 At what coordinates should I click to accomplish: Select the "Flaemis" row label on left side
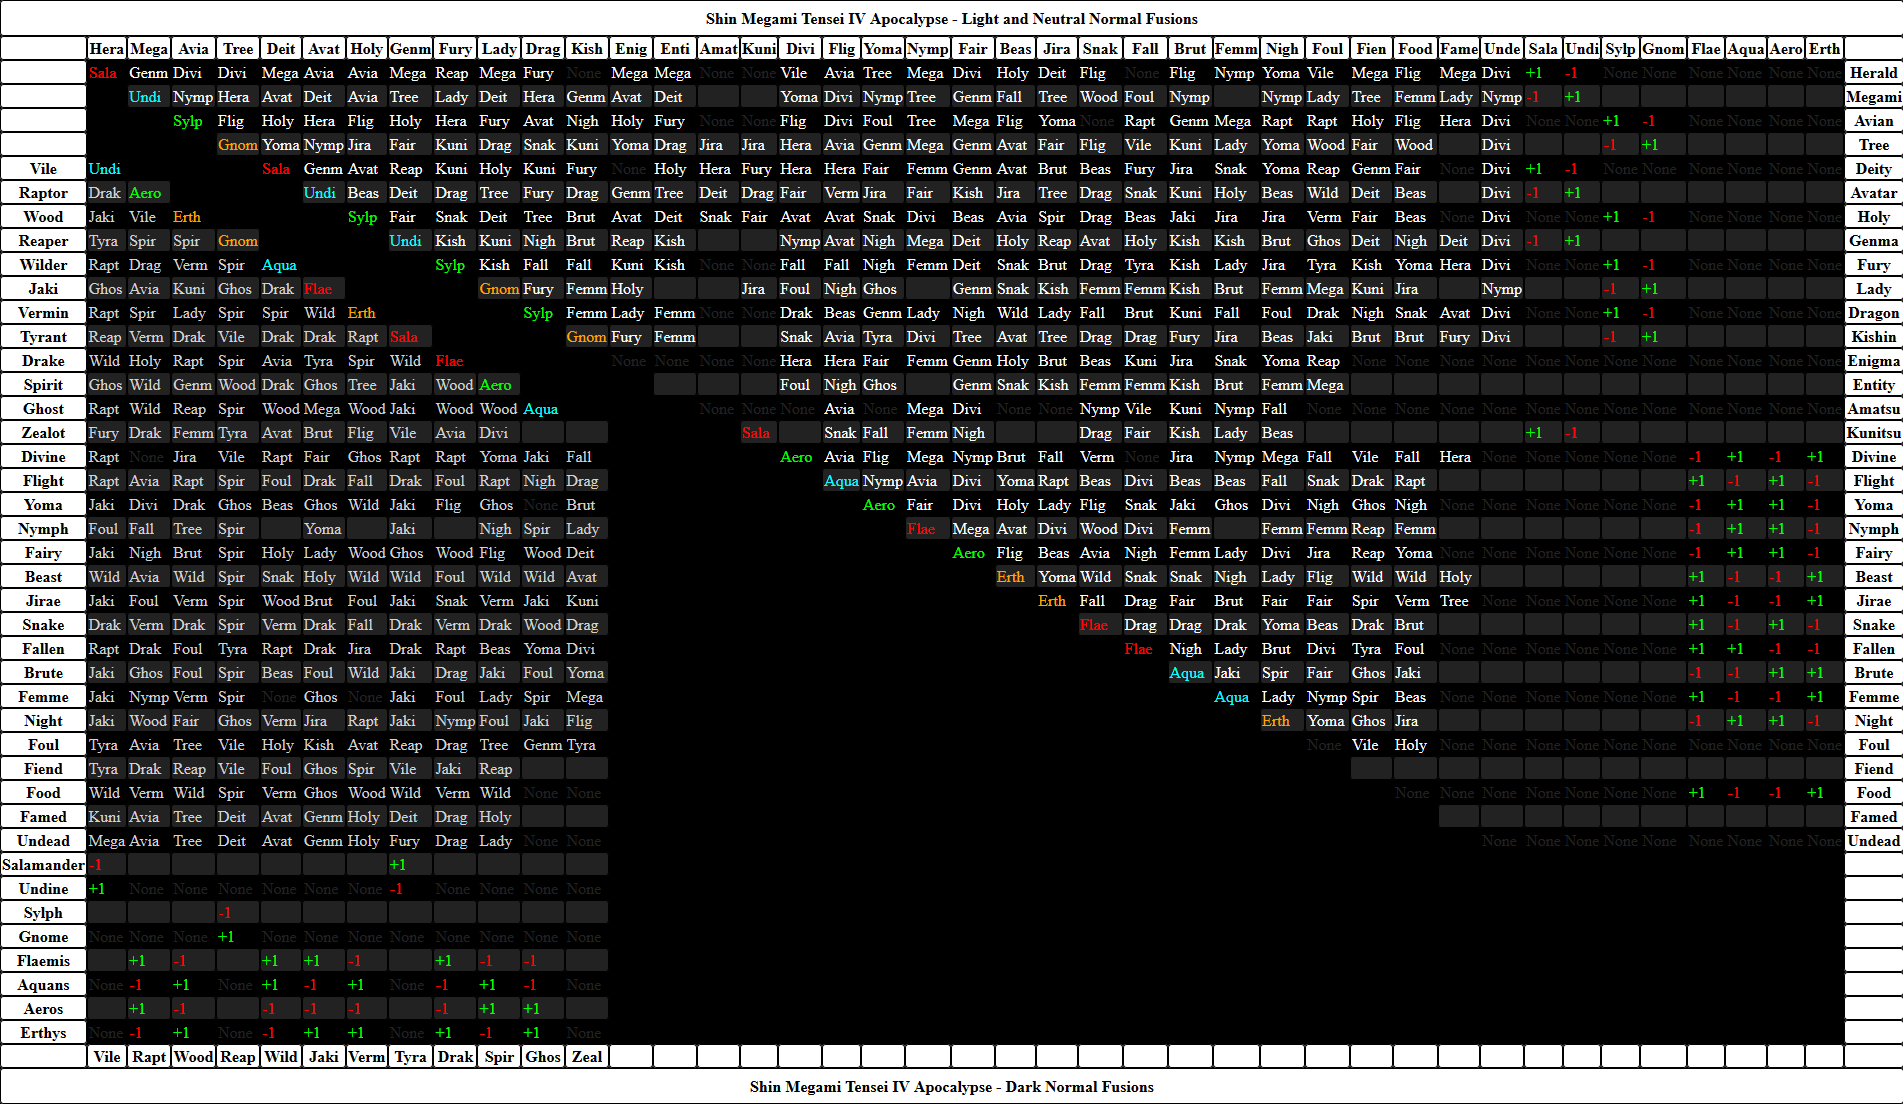tap(43, 961)
